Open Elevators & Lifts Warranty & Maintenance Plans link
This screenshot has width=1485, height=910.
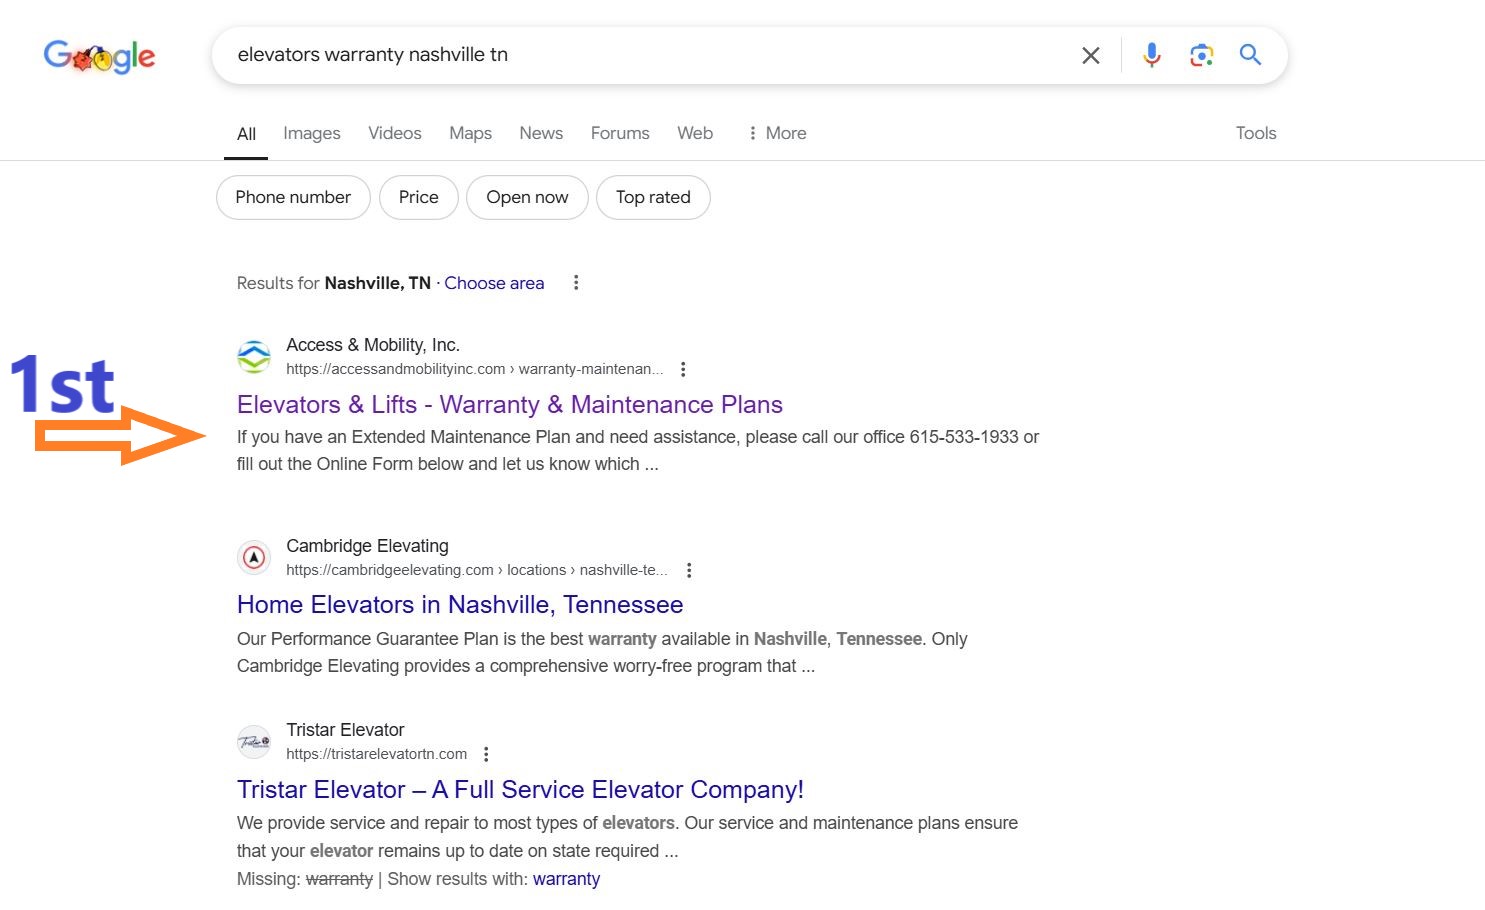click(x=510, y=405)
